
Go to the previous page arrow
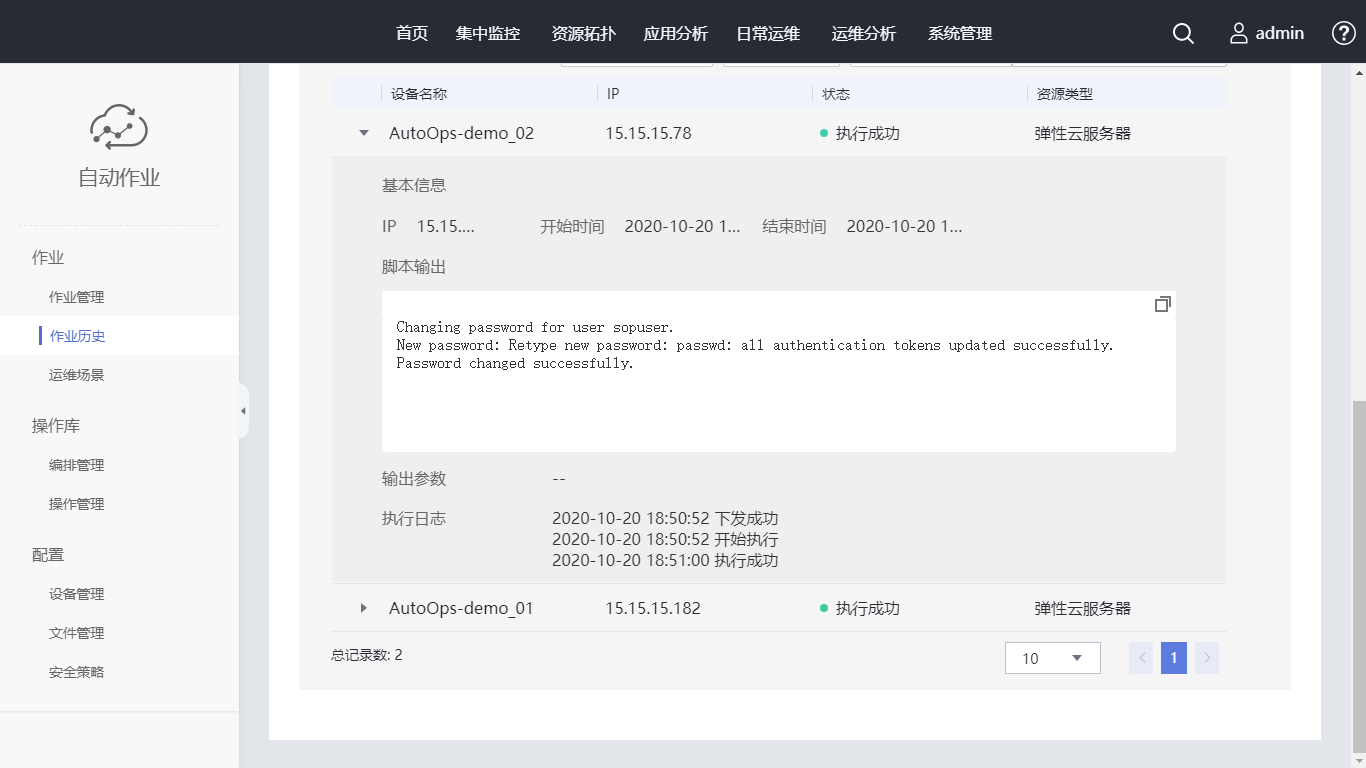click(1142, 658)
